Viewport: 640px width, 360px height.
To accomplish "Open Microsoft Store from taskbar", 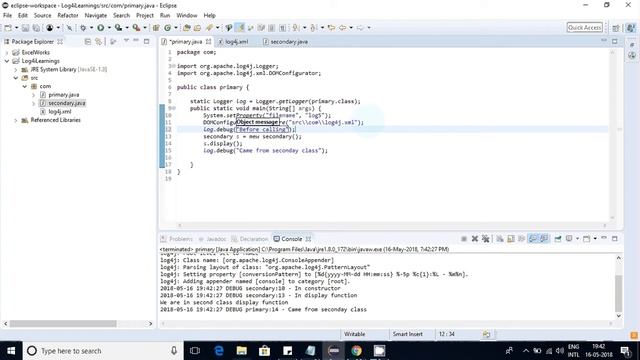I will [x=264, y=351].
